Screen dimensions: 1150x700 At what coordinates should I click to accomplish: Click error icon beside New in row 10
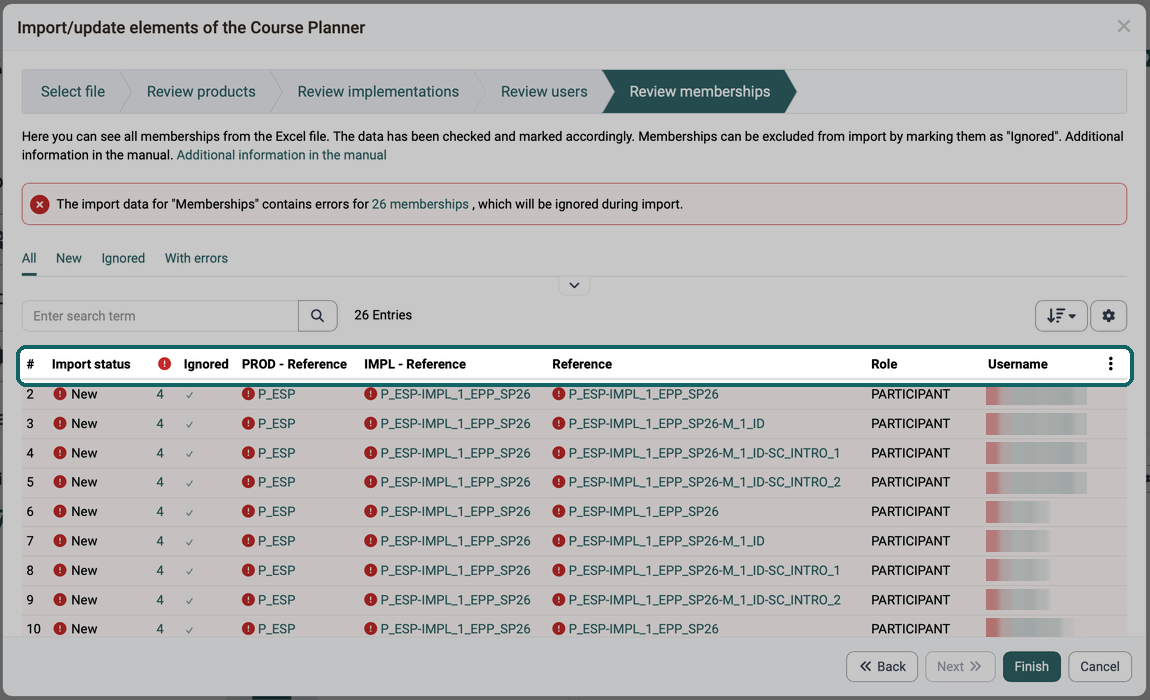click(x=60, y=629)
